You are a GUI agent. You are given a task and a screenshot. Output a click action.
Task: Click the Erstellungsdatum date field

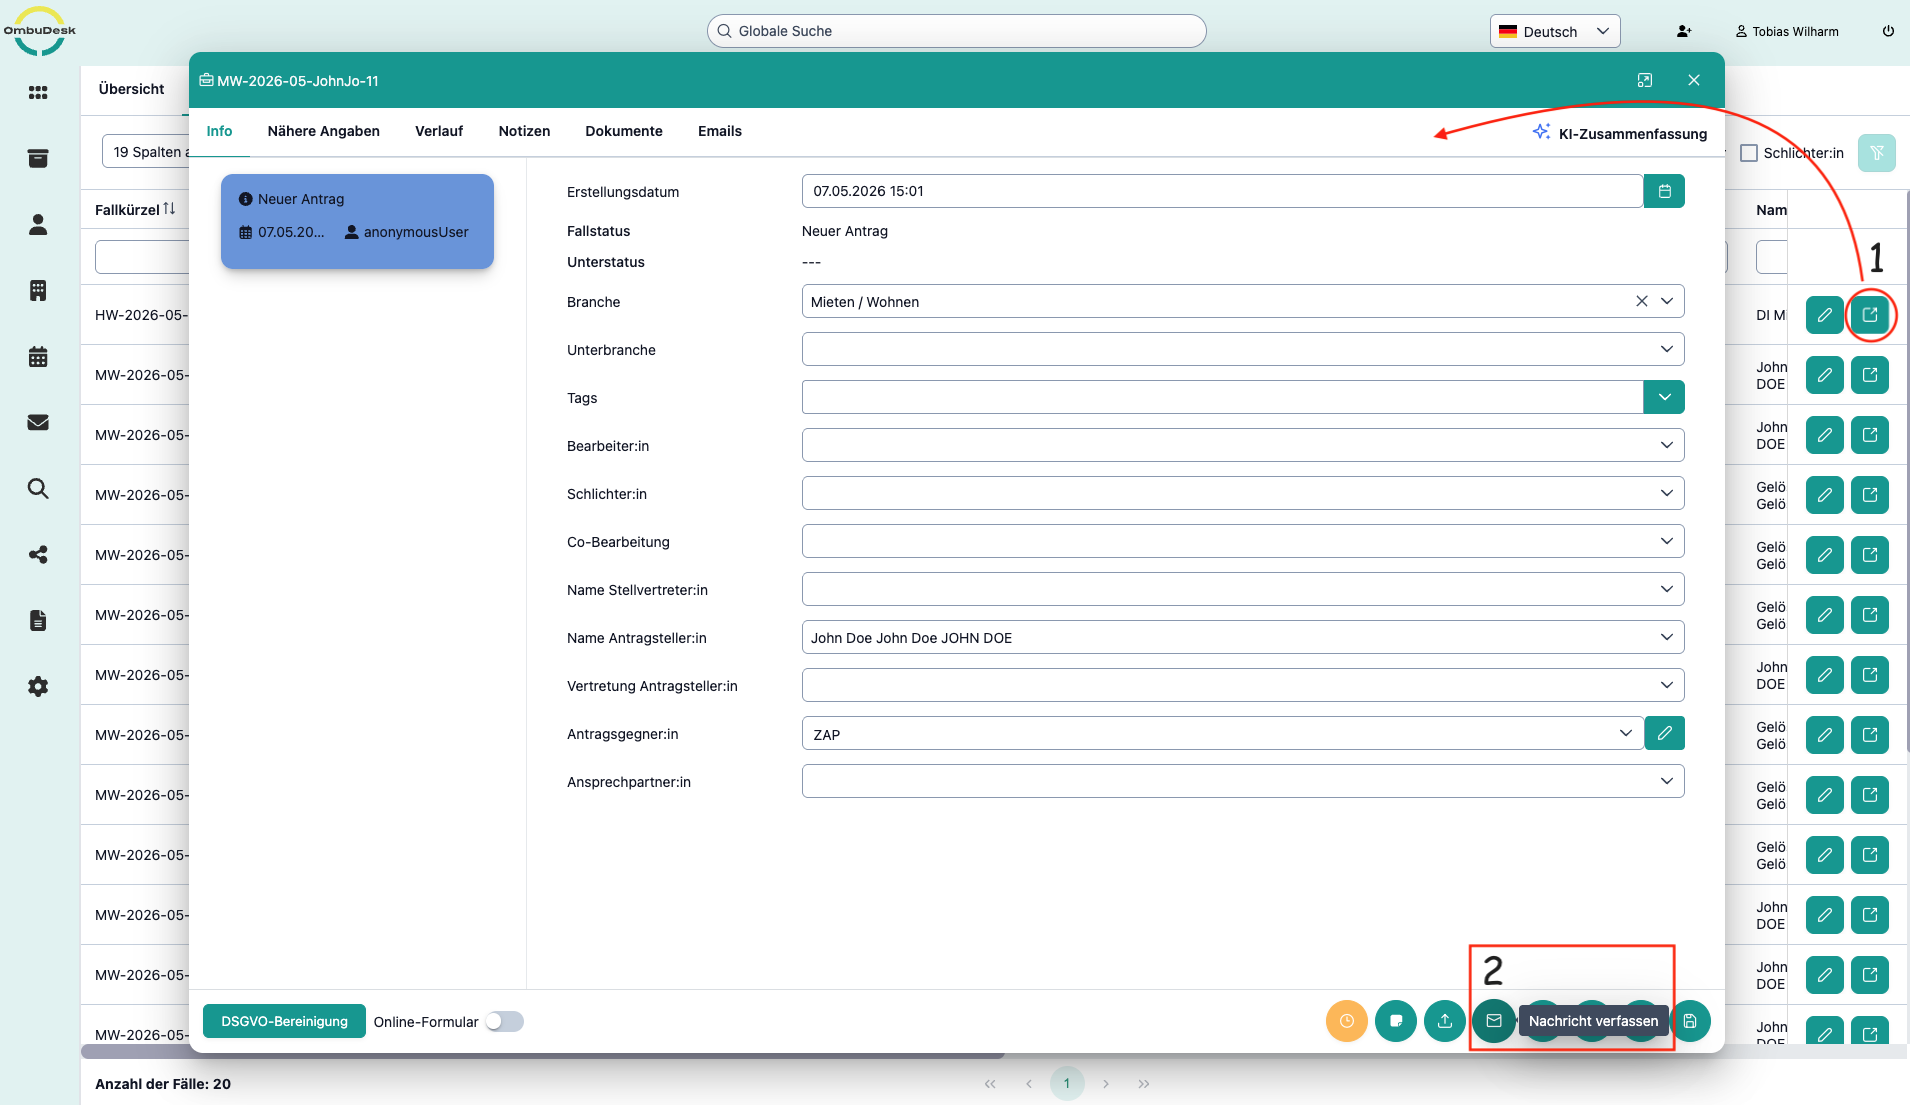[1222, 191]
